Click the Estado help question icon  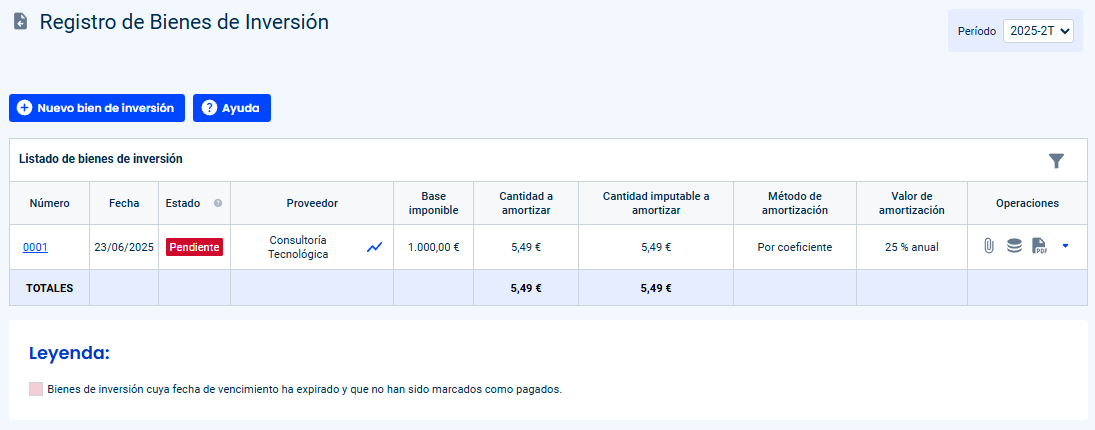pos(218,203)
